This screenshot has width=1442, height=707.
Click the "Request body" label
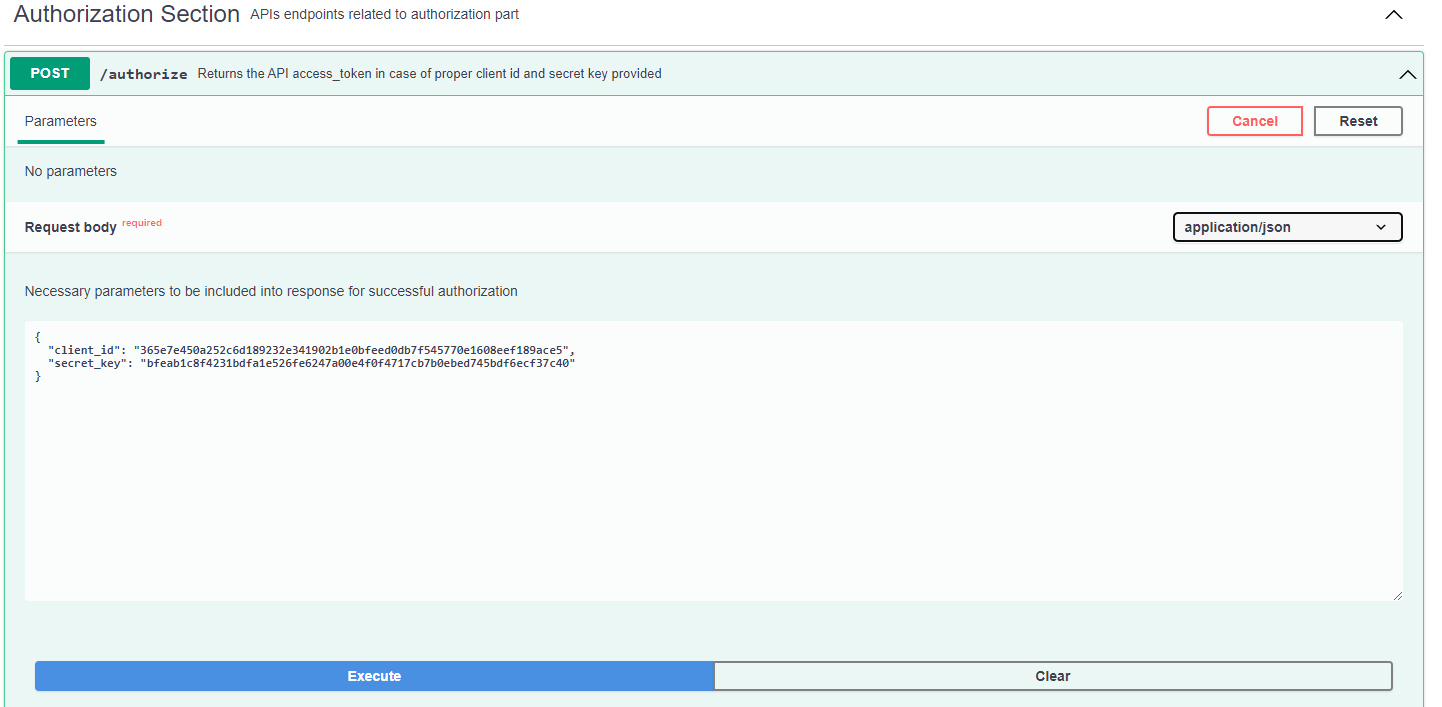point(71,227)
